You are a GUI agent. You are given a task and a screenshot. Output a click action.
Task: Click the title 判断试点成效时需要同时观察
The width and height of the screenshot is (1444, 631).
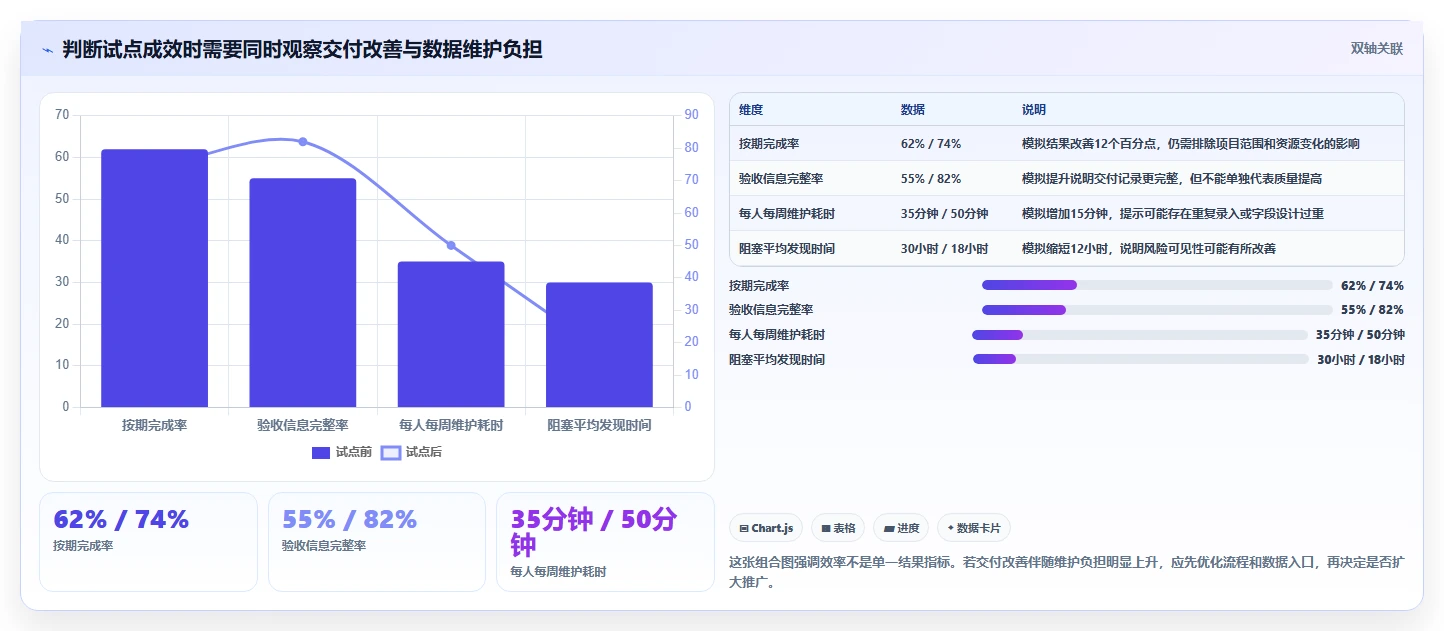point(302,49)
